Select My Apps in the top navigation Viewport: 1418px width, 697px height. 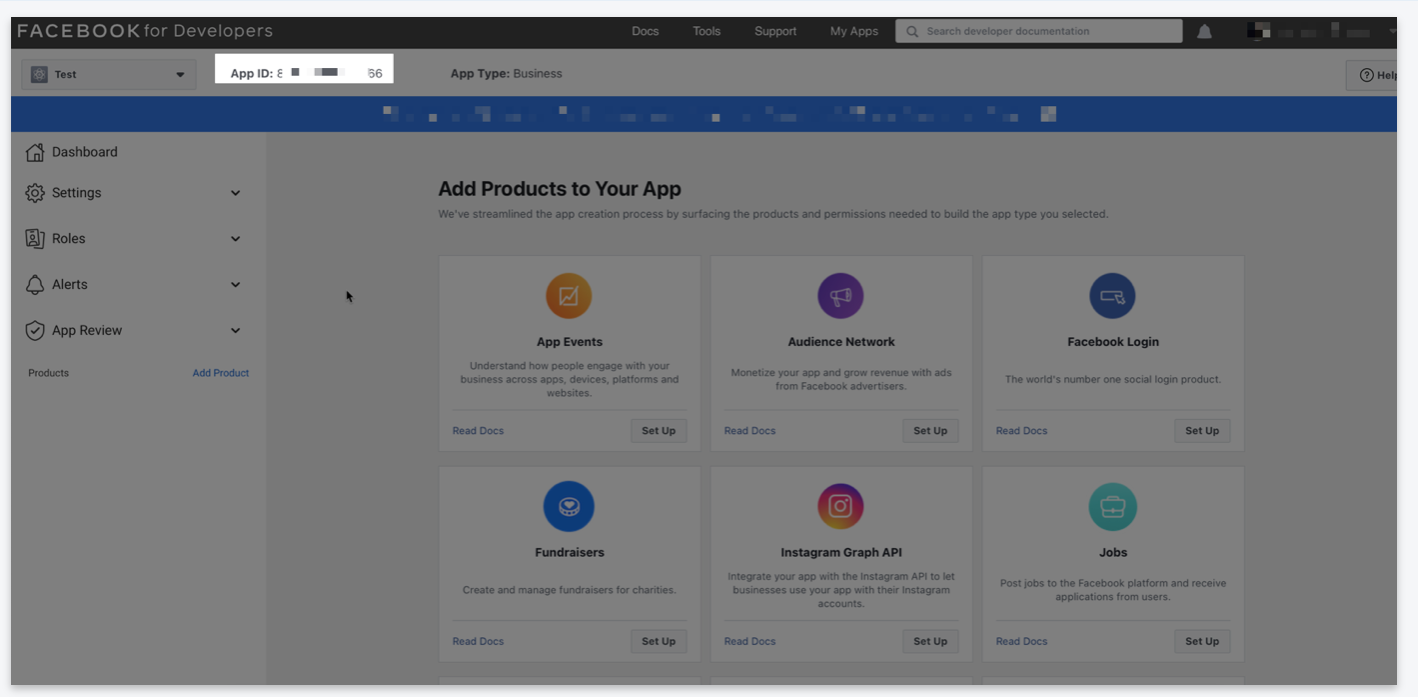tap(853, 31)
